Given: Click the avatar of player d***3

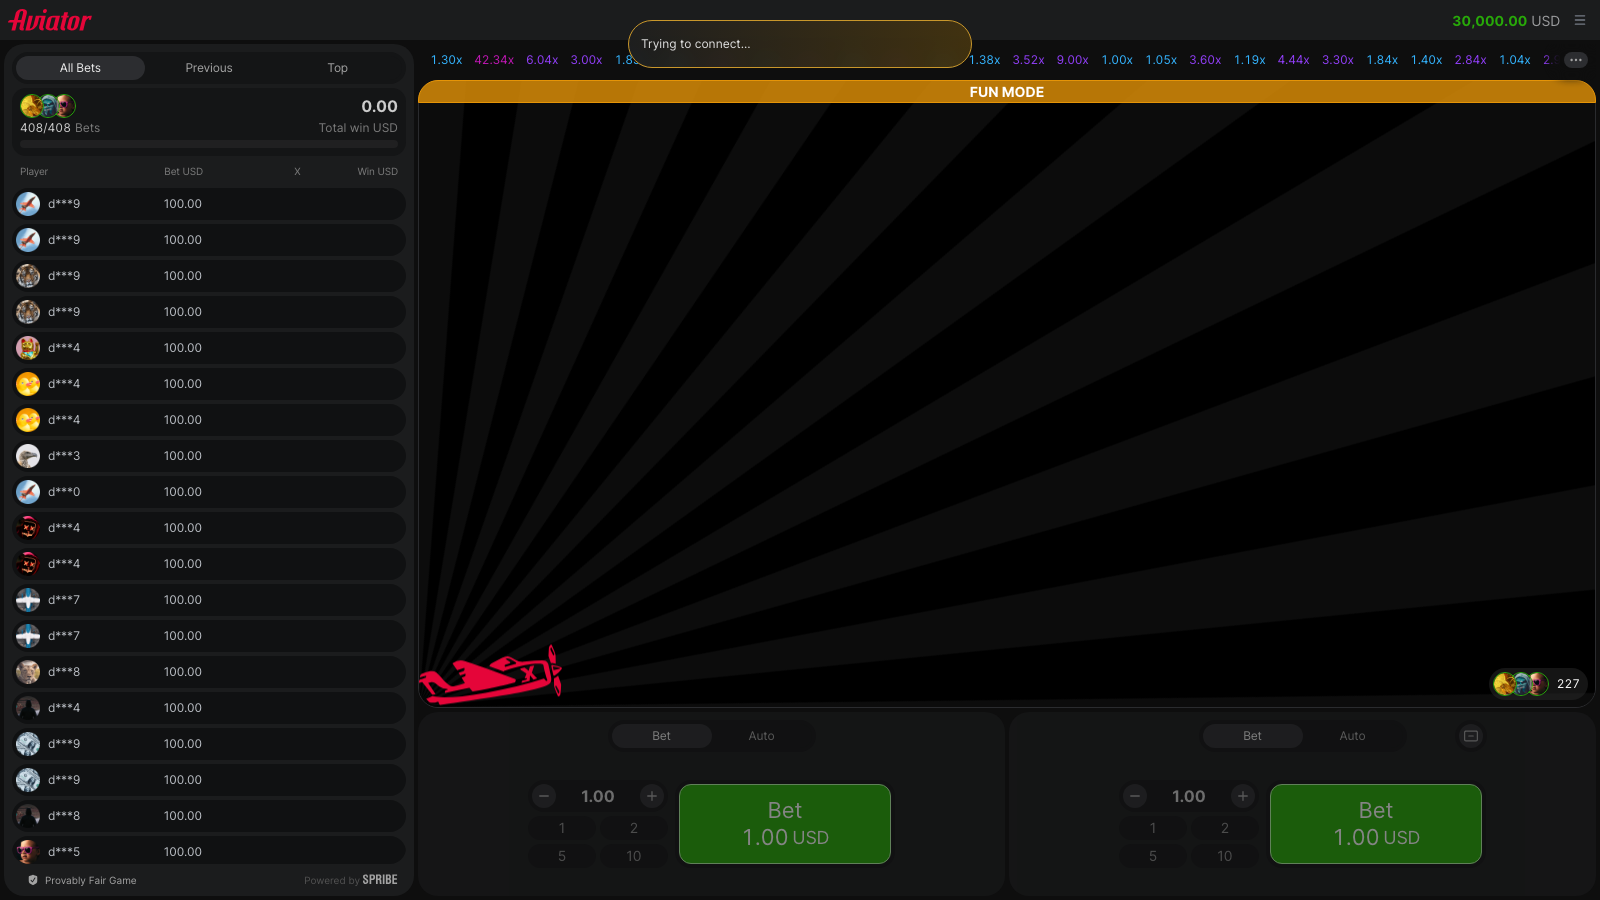Looking at the screenshot, I should click(28, 456).
